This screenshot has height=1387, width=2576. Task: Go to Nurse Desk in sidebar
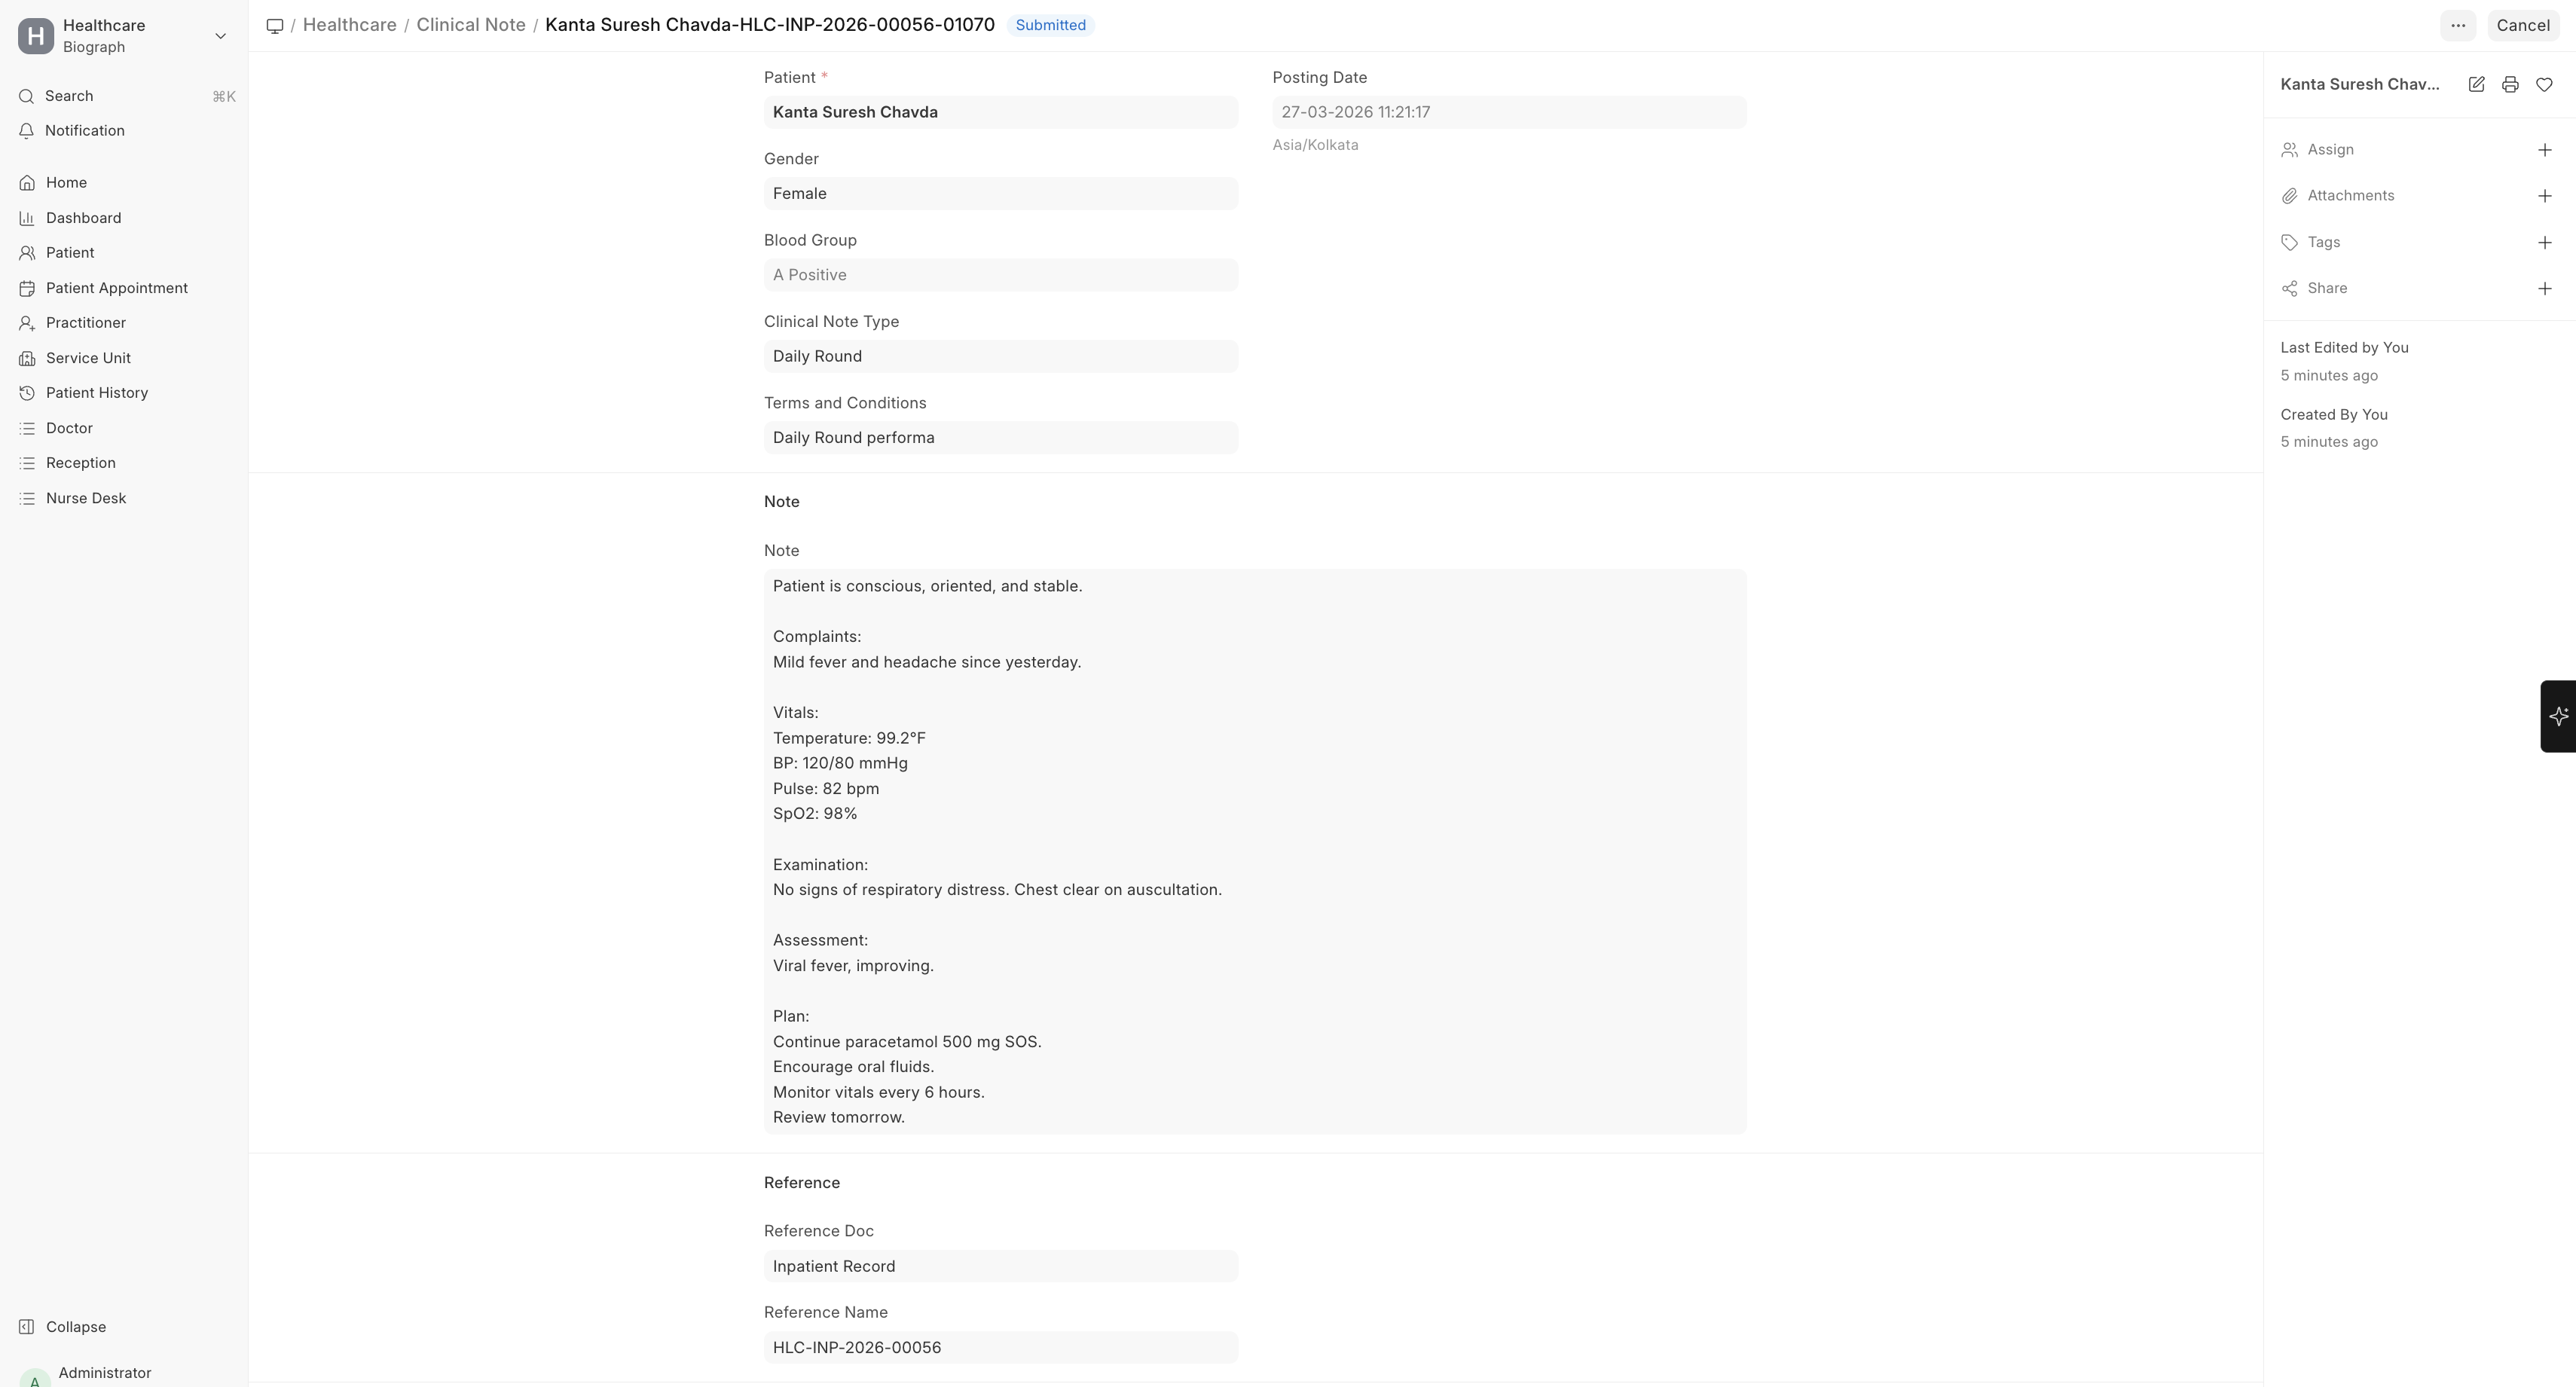[85, 498]
